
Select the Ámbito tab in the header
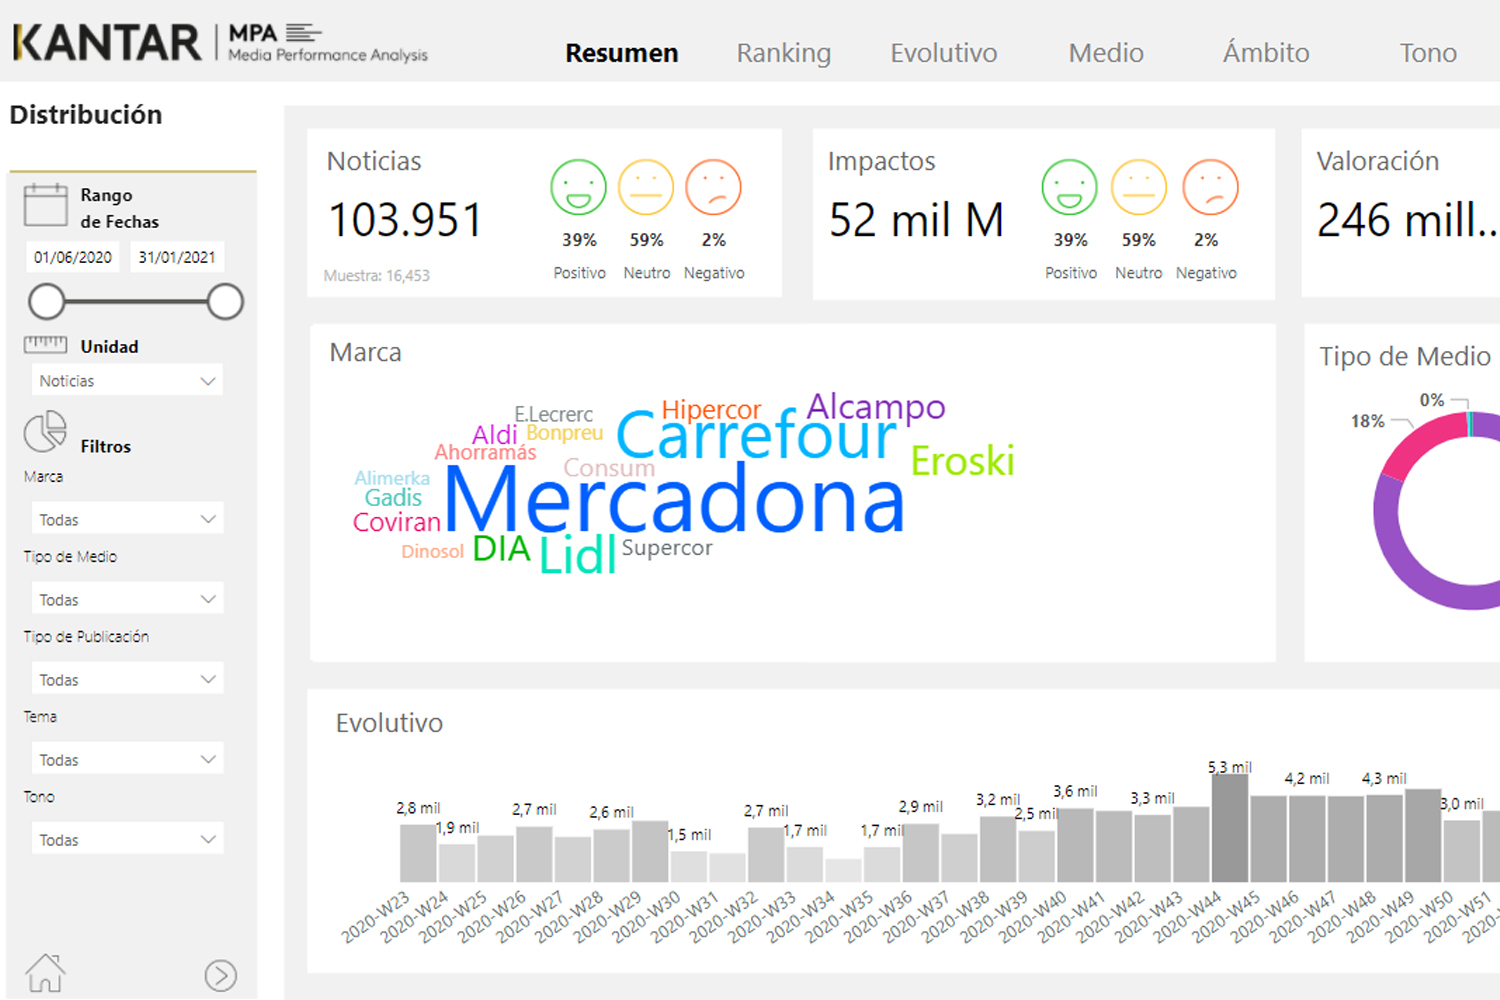click(1265, 53)
